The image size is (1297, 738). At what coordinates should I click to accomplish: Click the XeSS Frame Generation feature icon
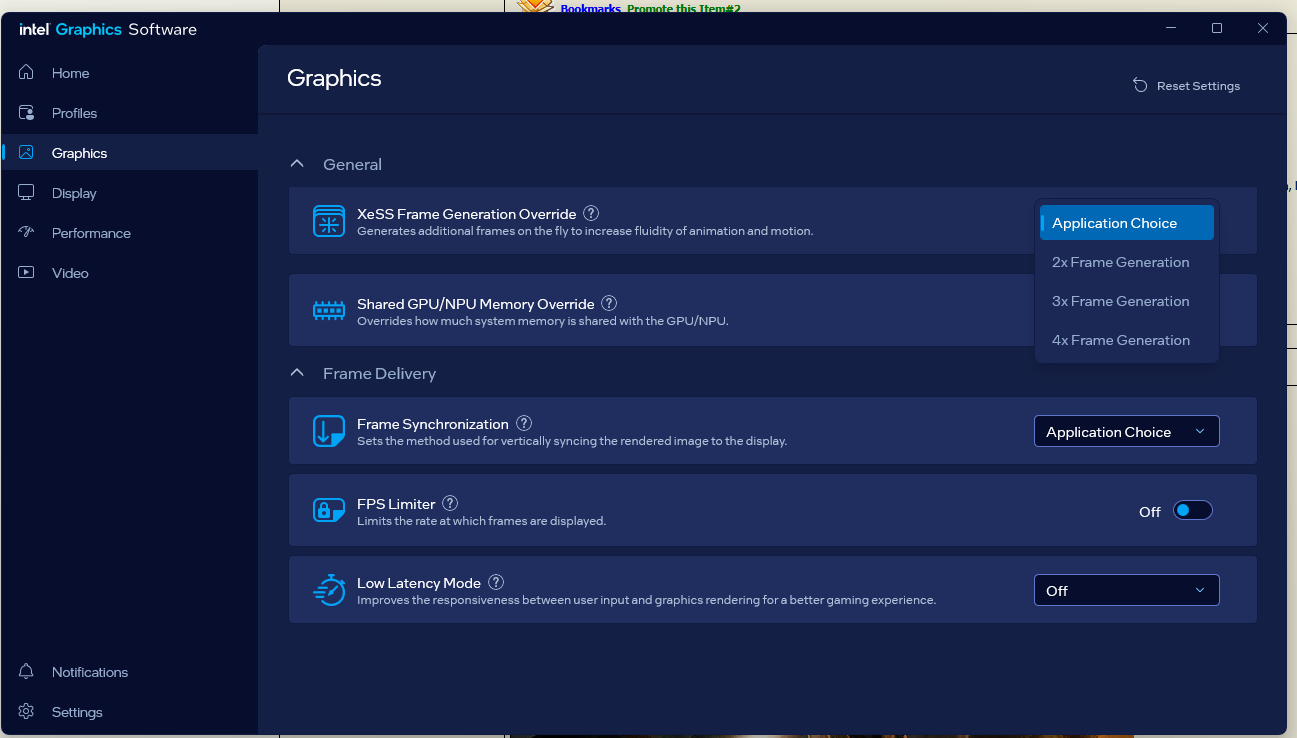[x=329, y=221]
